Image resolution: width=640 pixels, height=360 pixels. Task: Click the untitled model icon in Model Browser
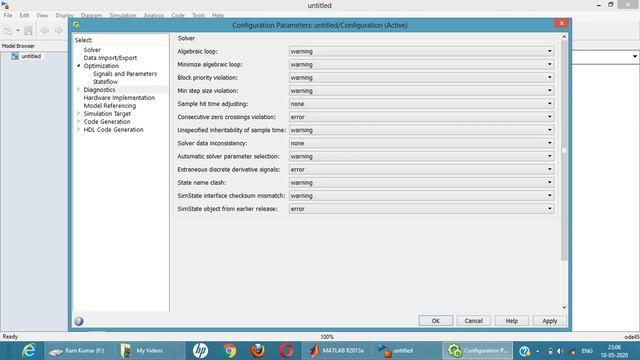[15, 56]
